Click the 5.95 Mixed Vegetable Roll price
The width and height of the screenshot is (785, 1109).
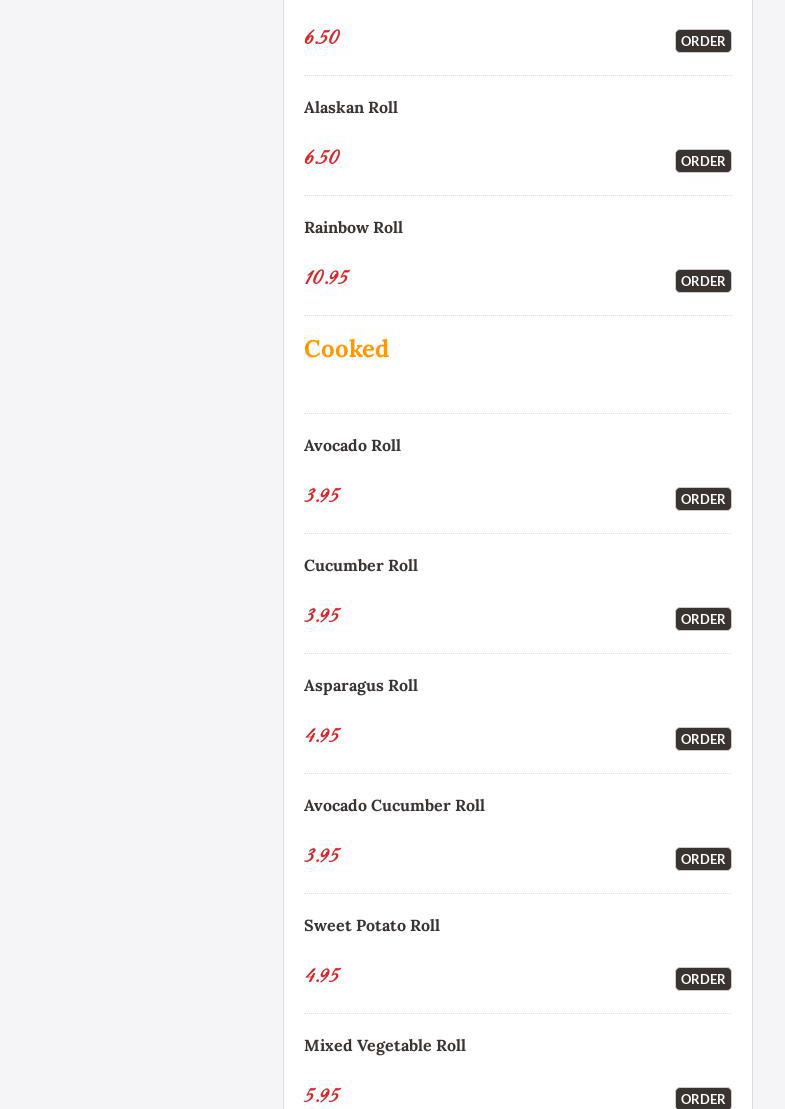coord(322,1095)
